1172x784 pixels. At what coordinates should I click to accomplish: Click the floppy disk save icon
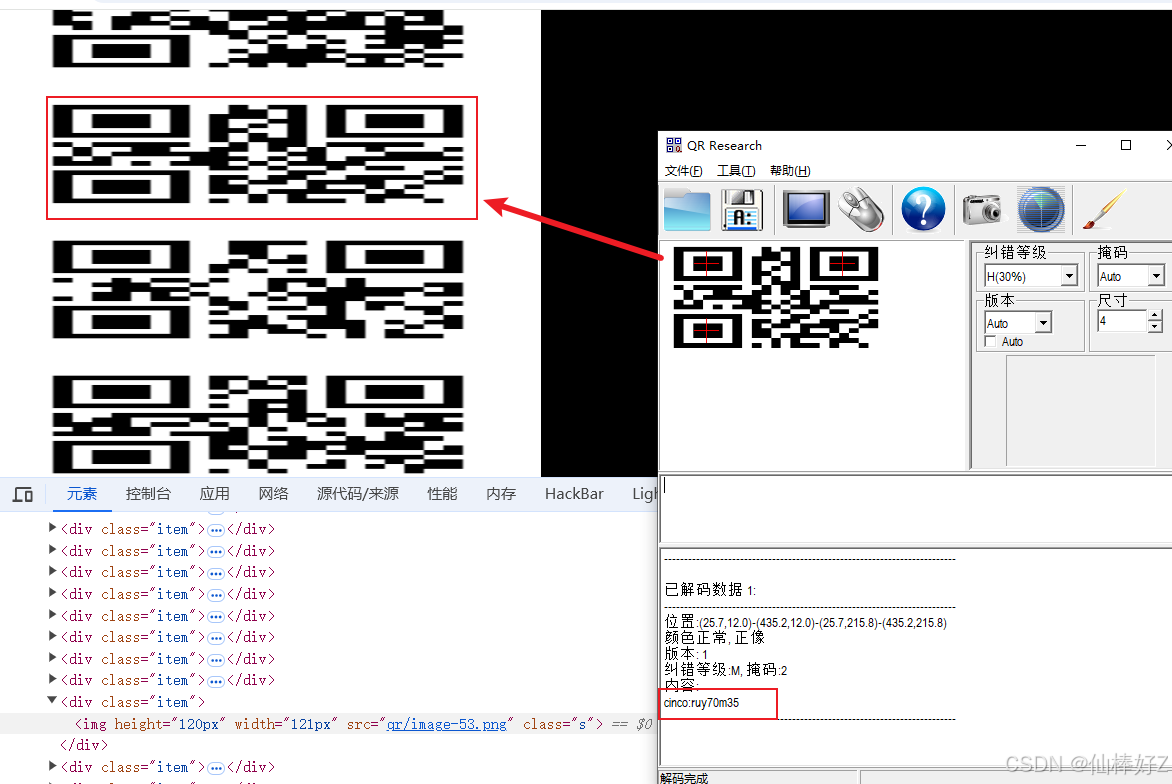741,210
